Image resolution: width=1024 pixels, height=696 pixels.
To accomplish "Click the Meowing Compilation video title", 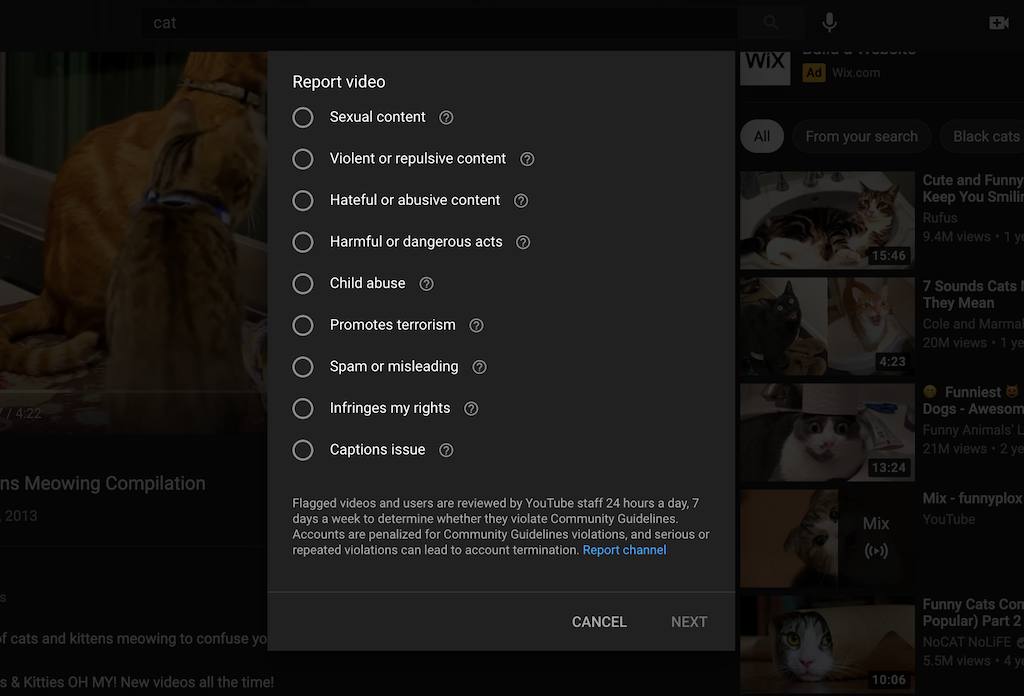I will coord(103,483).
